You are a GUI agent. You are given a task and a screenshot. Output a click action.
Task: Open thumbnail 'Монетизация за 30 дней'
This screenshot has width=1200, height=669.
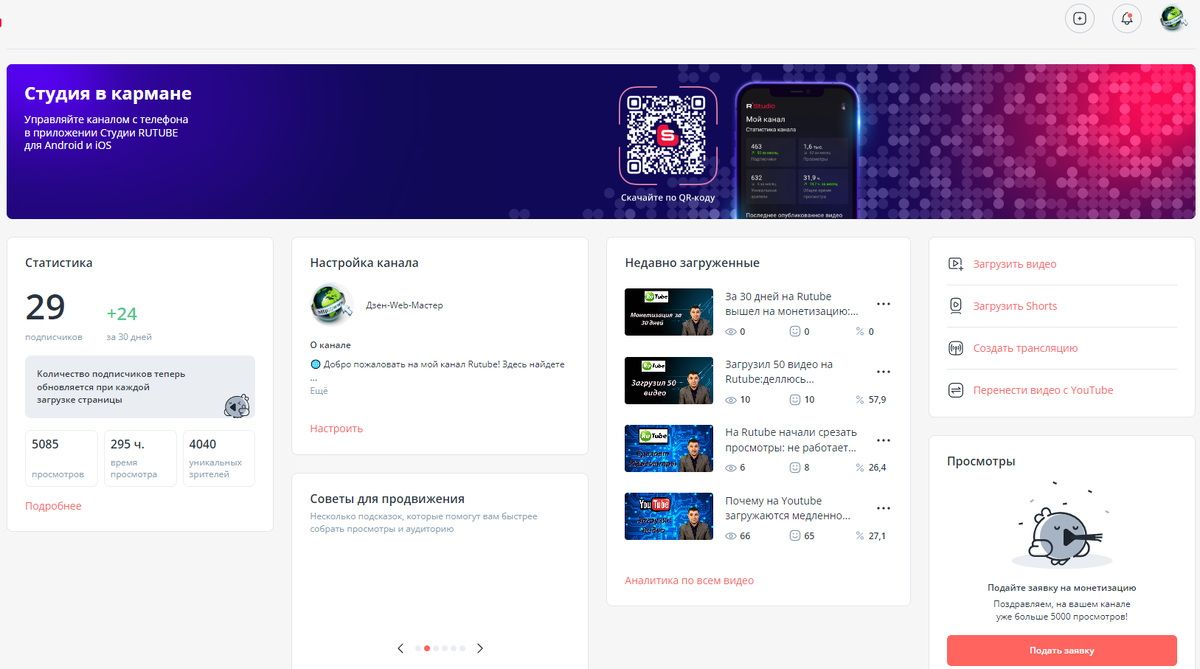(x=668, y=312)
